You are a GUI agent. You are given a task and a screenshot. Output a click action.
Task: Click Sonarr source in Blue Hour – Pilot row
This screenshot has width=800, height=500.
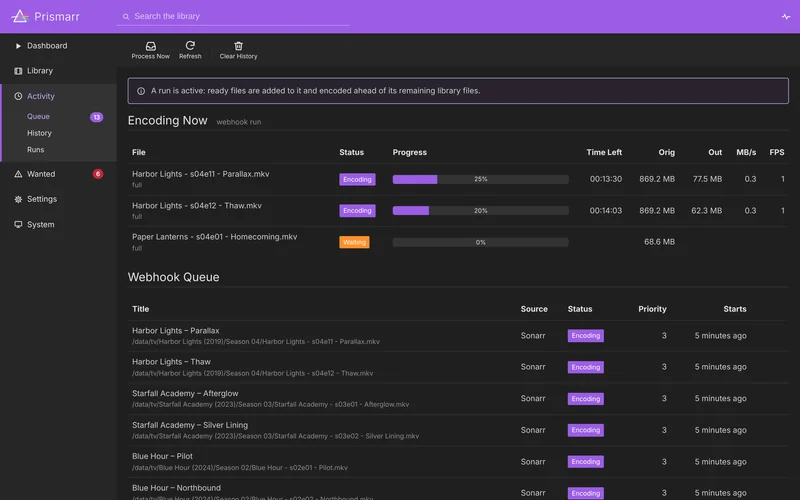click(x=533, y=462)
